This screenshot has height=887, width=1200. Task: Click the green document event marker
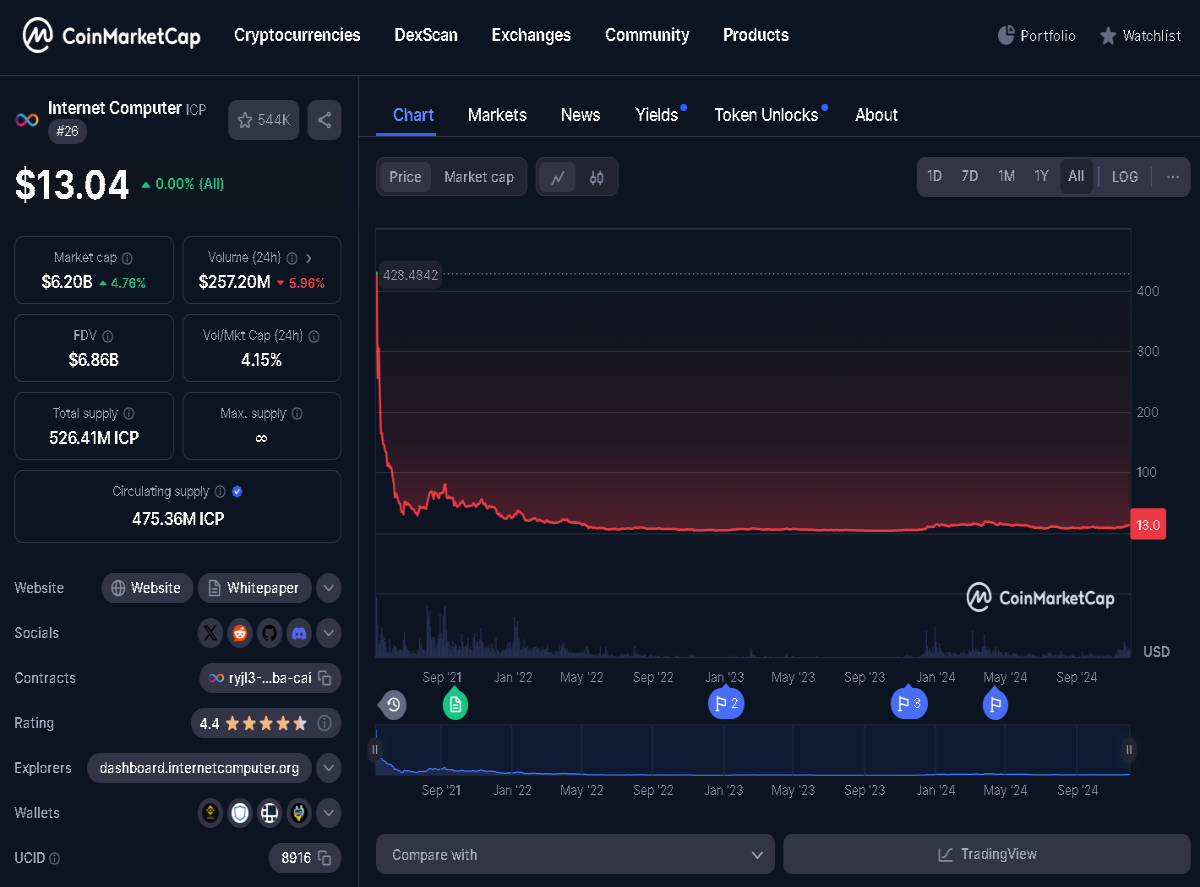(x=455, y=704)
